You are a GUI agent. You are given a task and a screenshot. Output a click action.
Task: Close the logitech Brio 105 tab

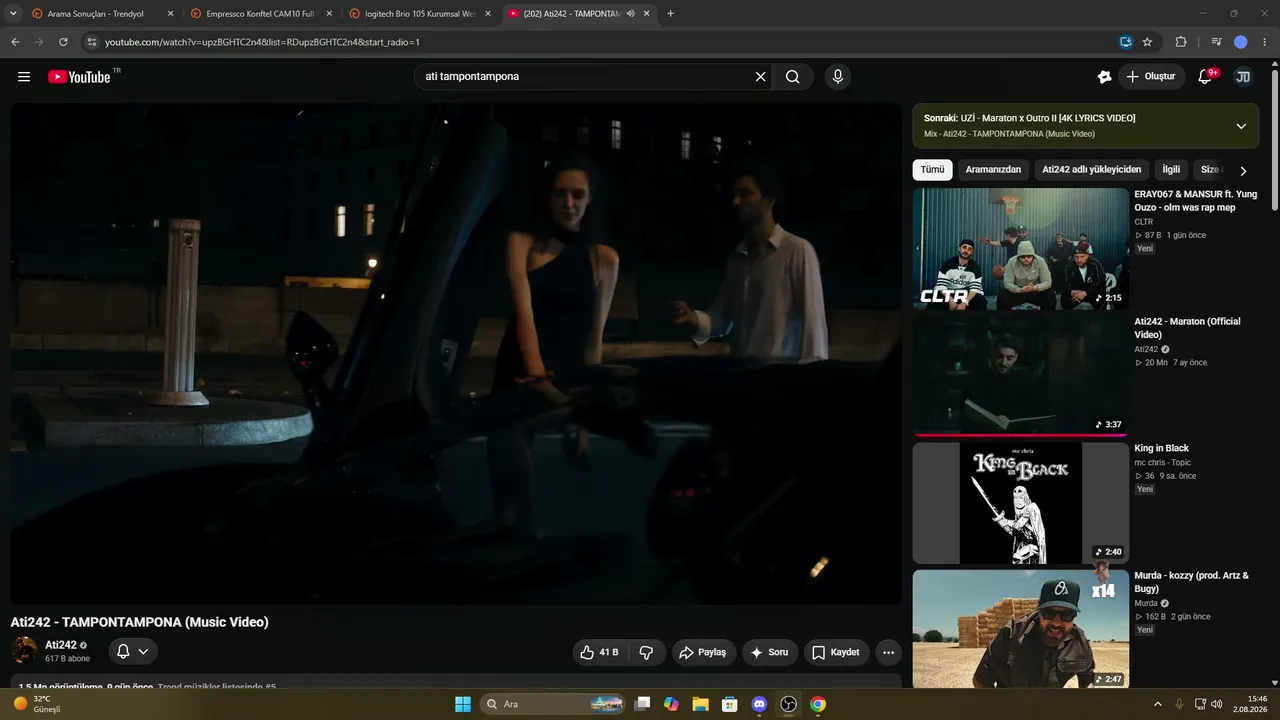click(x=488, y=14)
